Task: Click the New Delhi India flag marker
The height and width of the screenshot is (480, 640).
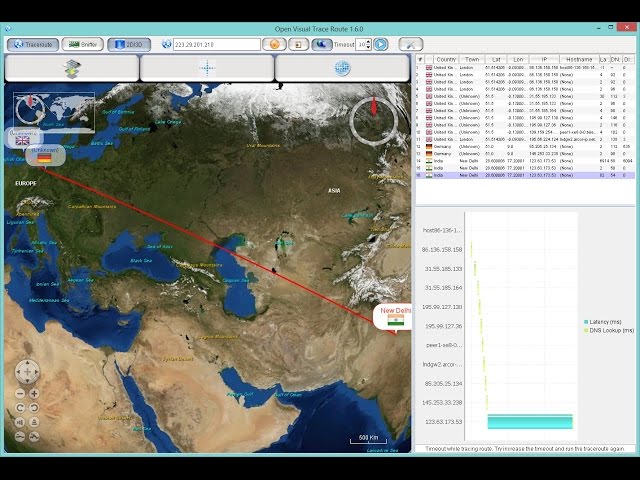Action: point(393,318)
